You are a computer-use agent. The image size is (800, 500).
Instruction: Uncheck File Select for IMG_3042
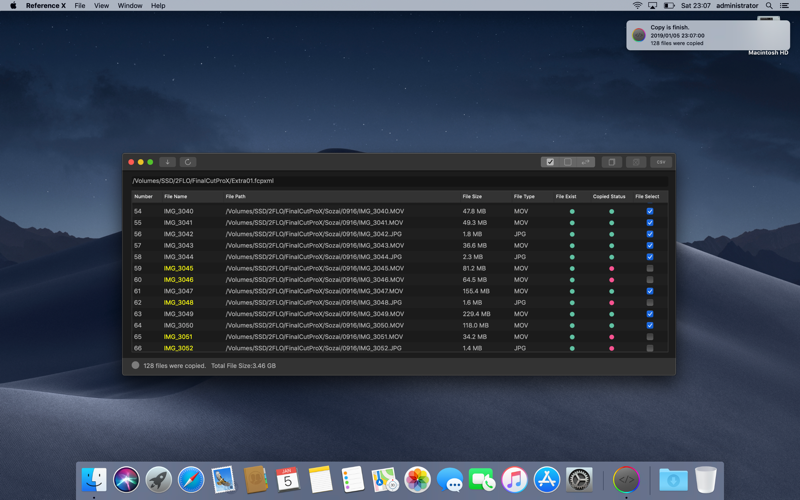tap(649, 234)
